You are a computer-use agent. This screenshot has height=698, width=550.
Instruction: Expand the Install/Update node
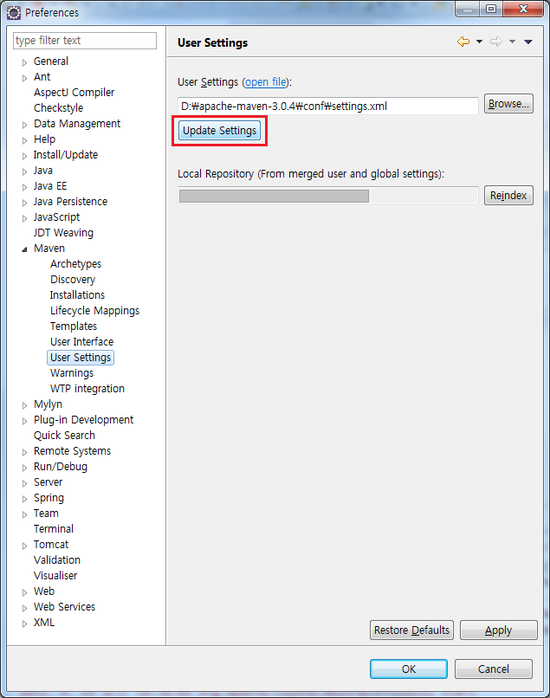pyautogui.click(x=24, y=156)
